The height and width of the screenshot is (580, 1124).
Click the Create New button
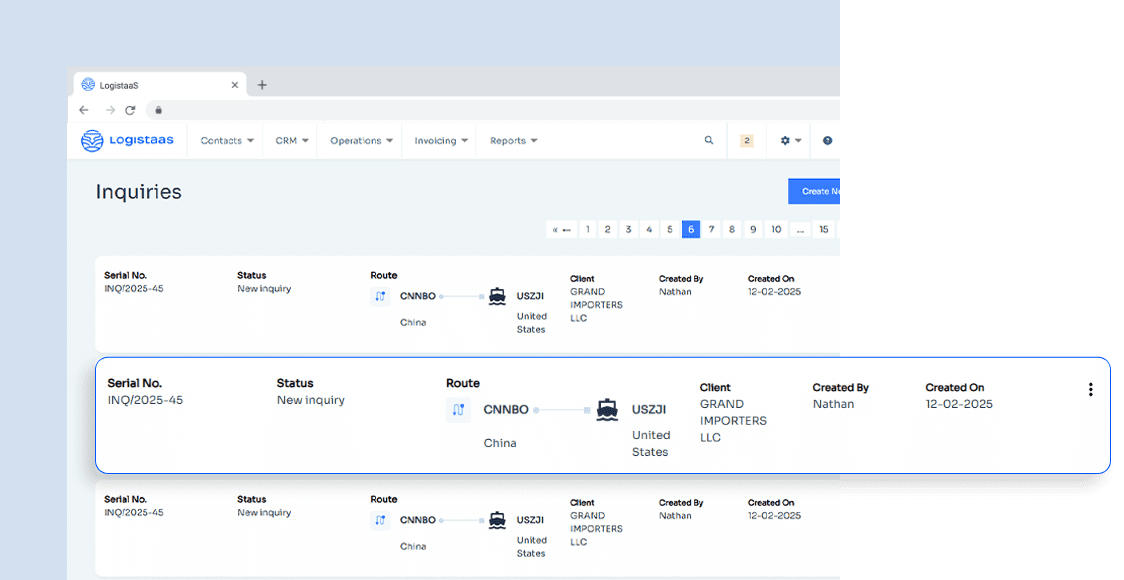[815, 191]
